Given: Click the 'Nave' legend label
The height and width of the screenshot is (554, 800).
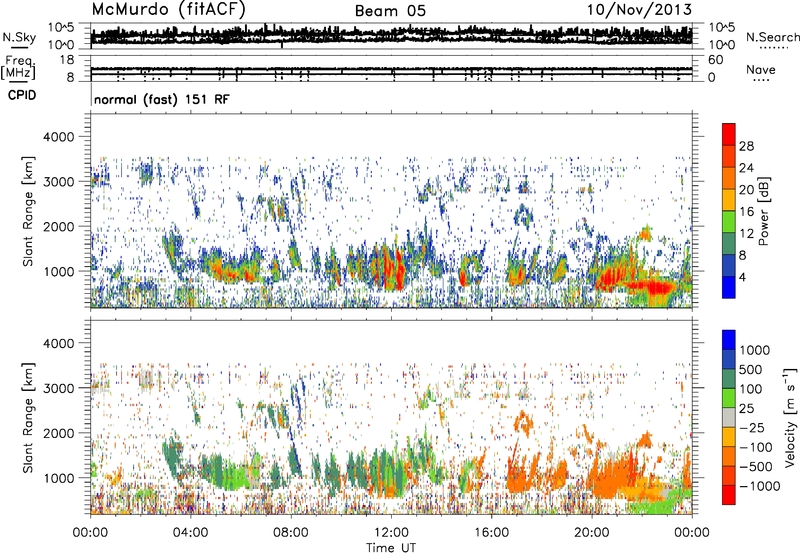Looking at the screenshot, I should click(761, 69).
